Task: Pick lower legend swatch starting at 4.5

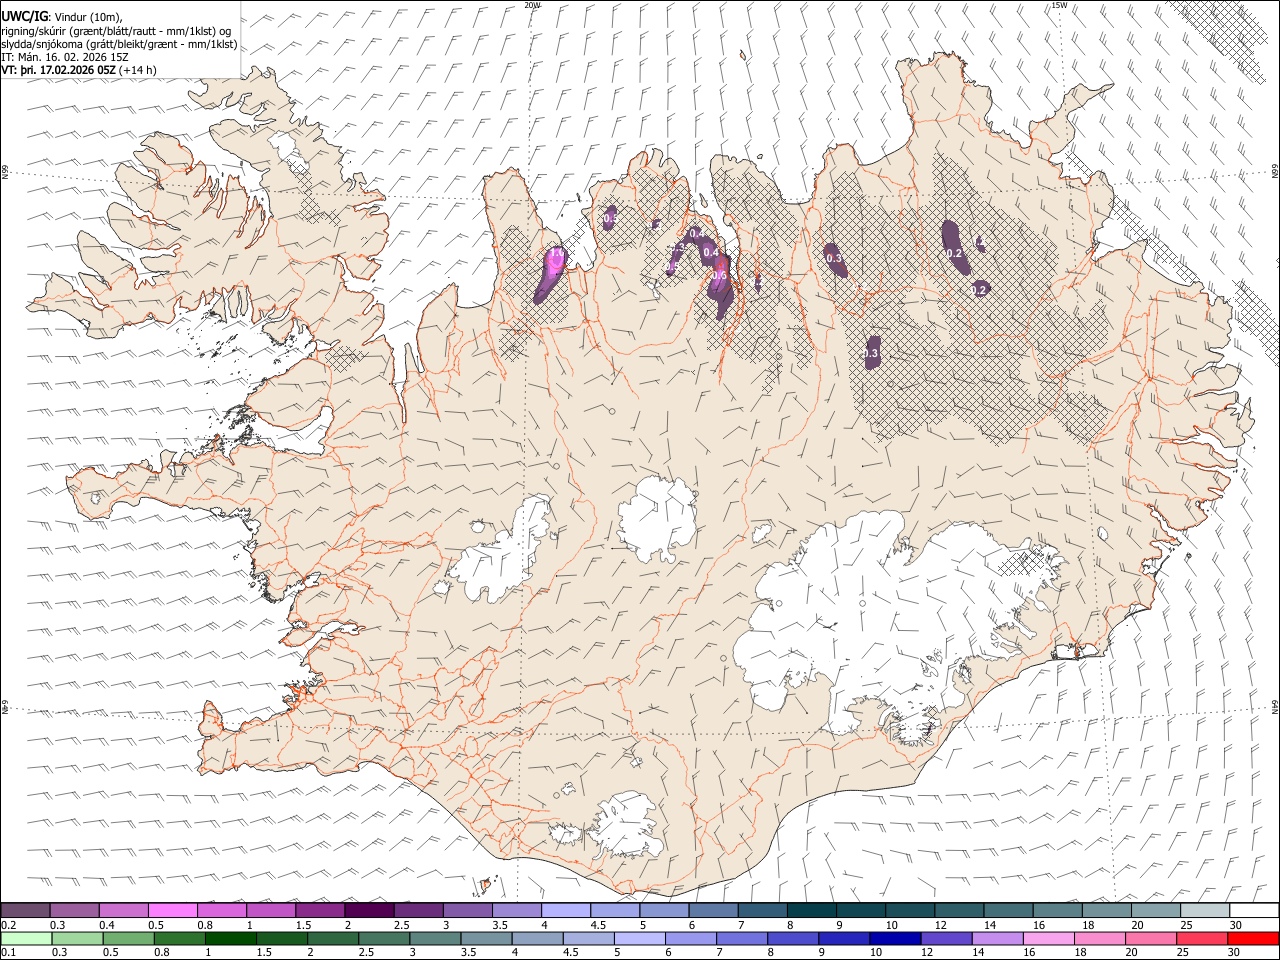Action: point(588,938)
